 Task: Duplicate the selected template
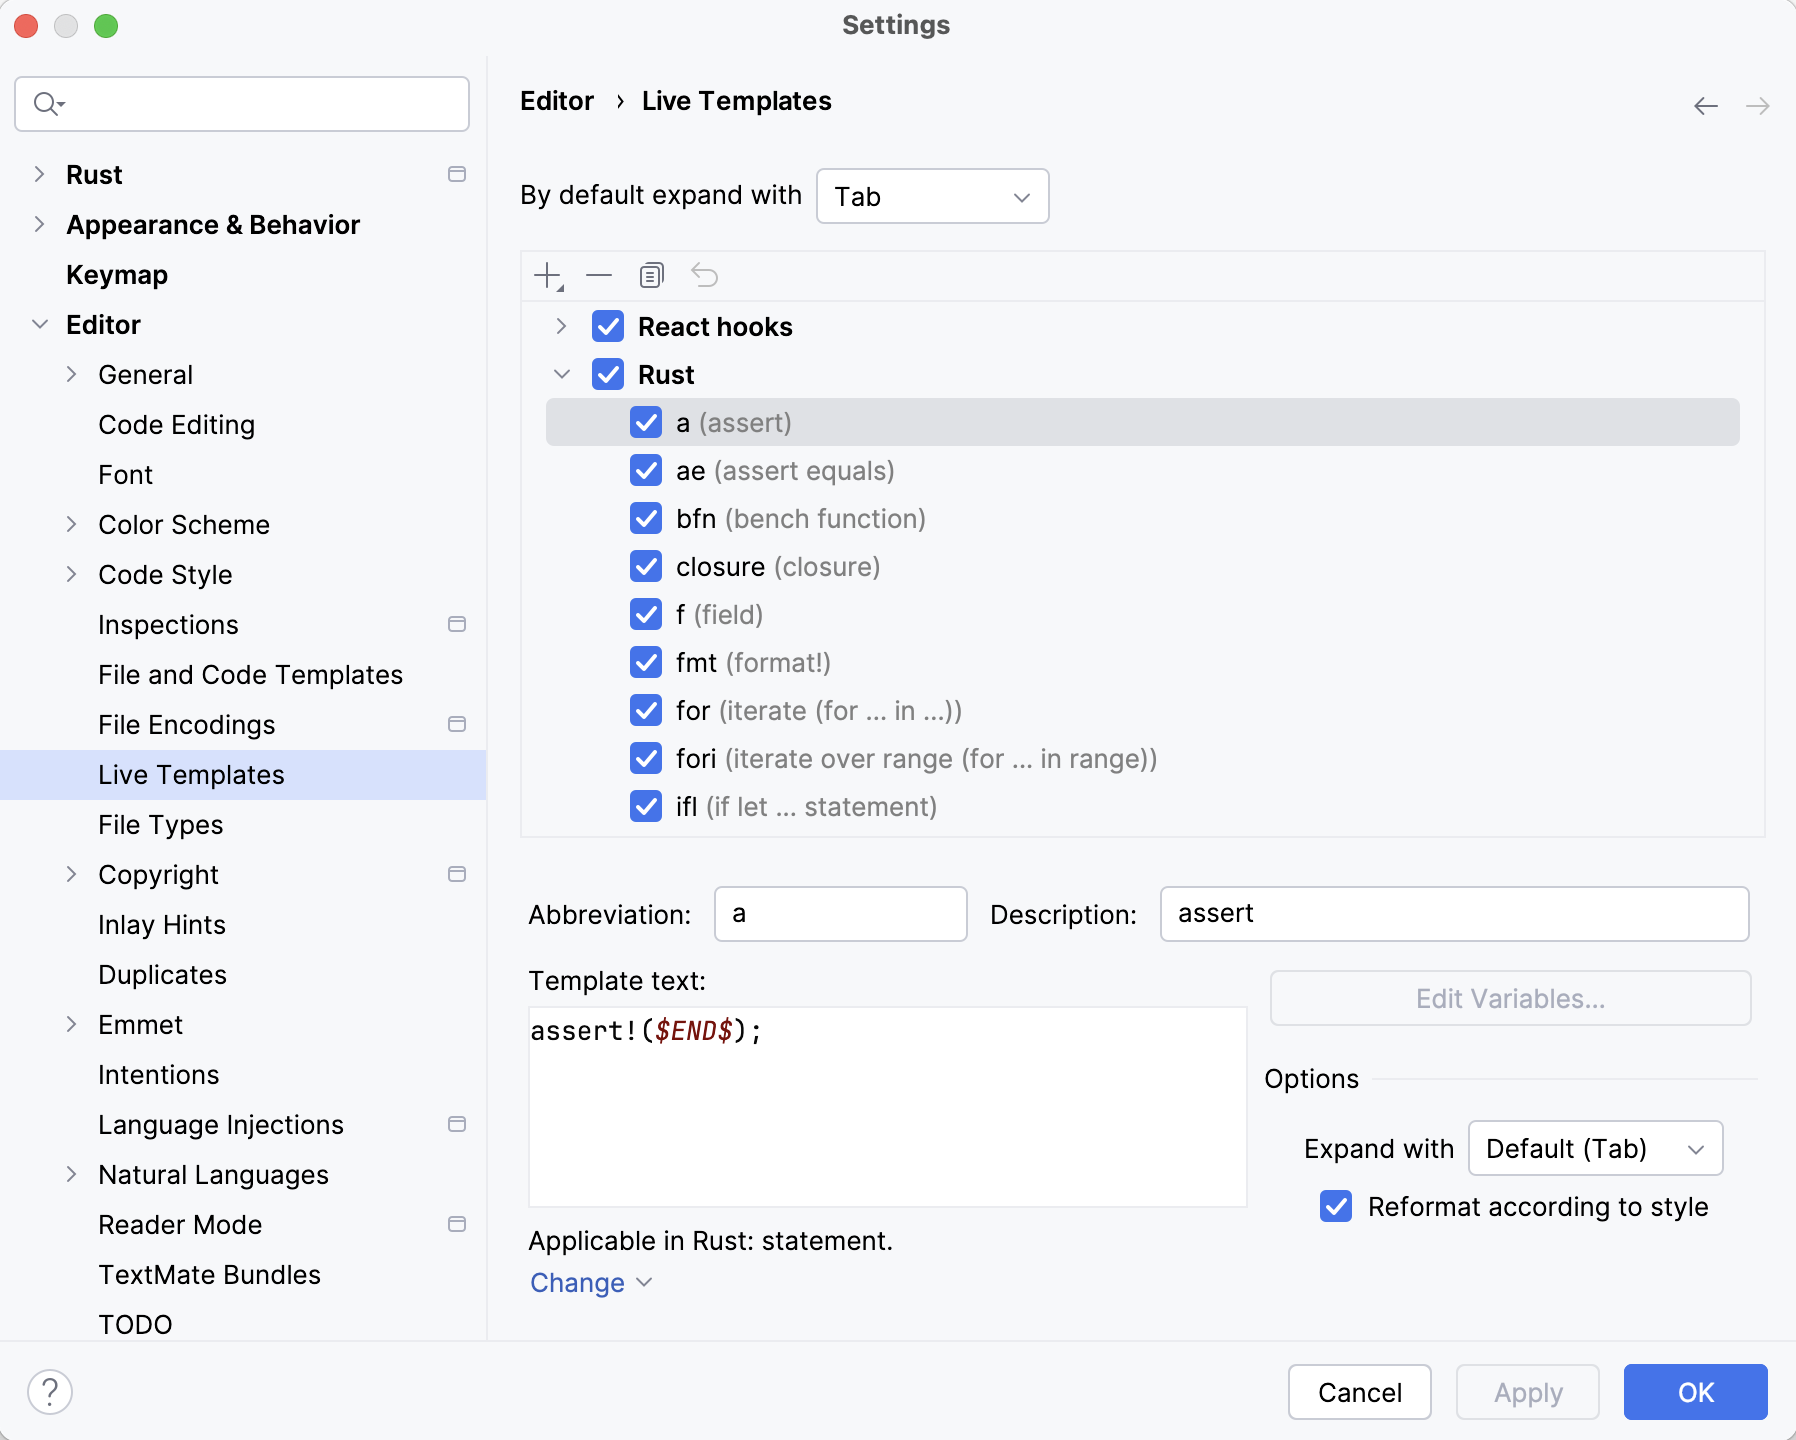[651, 275]
